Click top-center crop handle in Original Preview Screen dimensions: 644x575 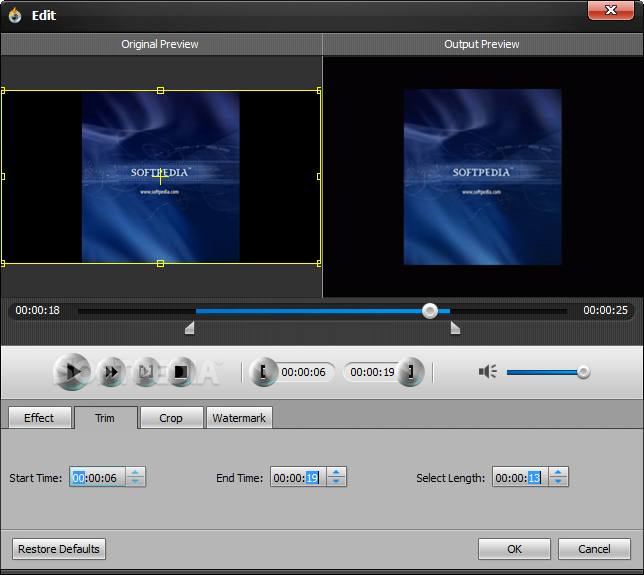coord(161,90)
